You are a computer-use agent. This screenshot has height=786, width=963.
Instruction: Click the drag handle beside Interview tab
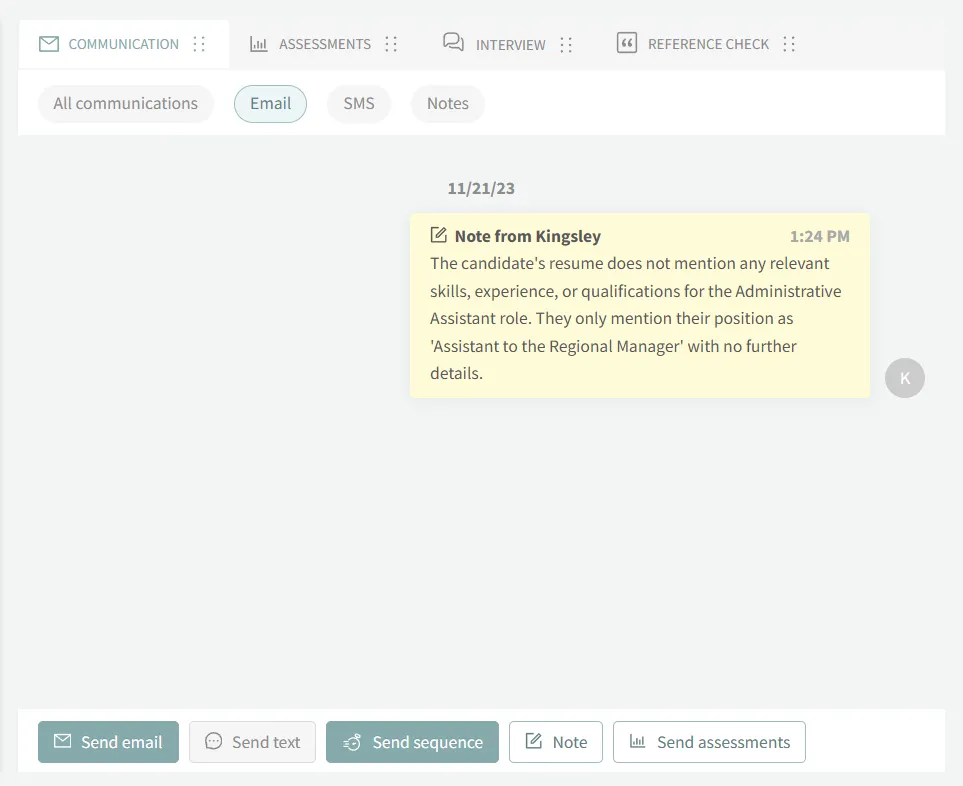point(566,44)
